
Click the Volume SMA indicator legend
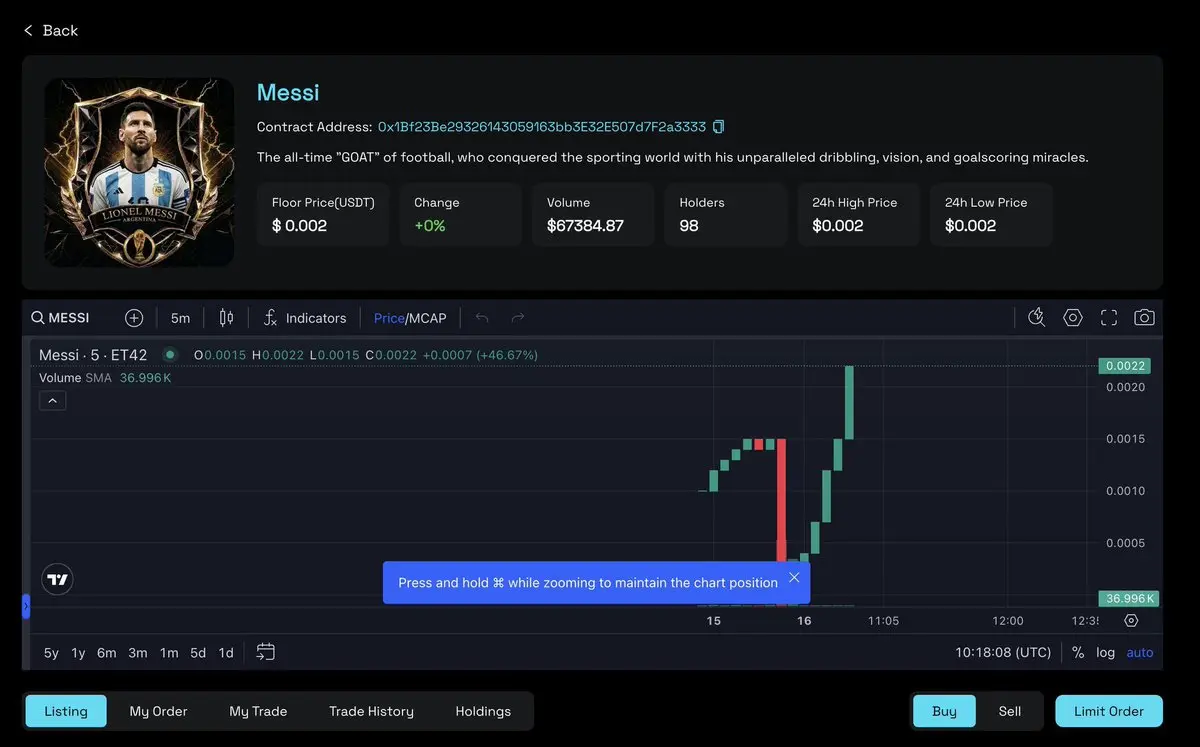point(105,378)
